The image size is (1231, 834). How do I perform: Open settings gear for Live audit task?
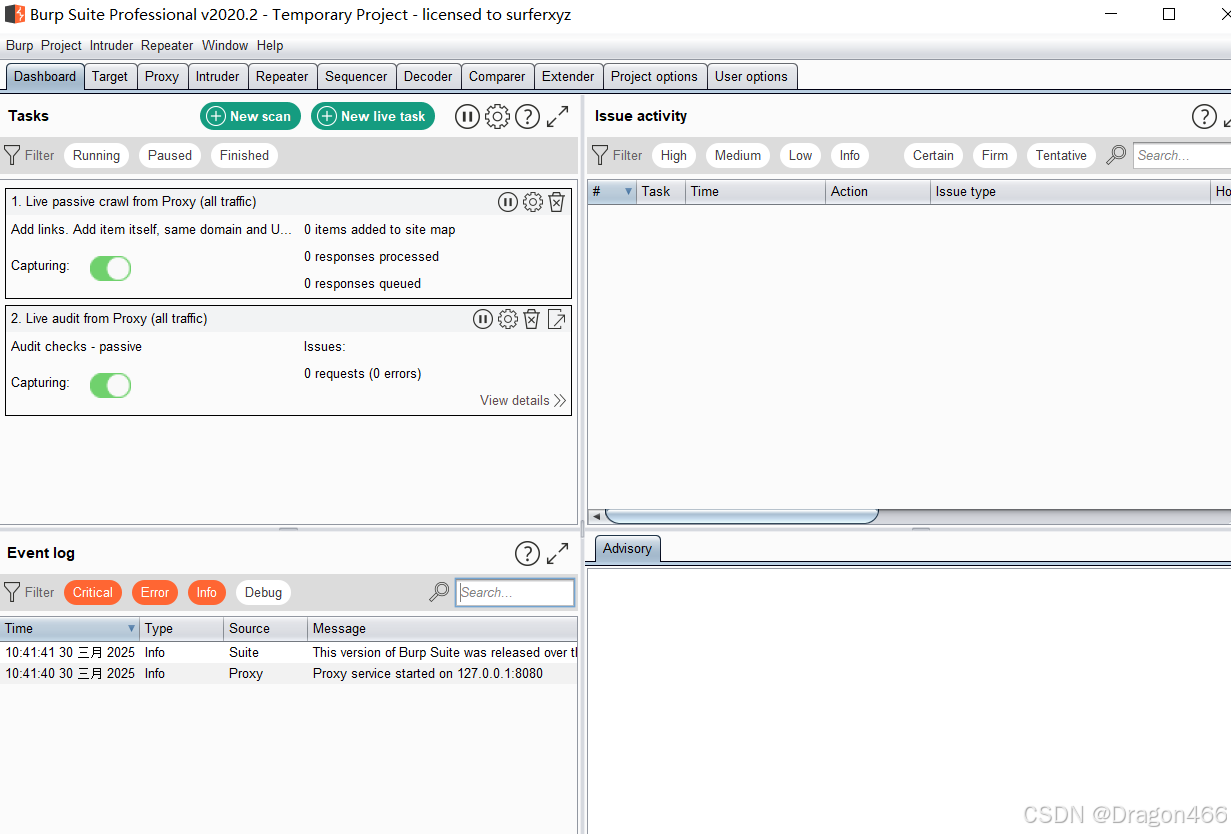[x=508, y=319]
